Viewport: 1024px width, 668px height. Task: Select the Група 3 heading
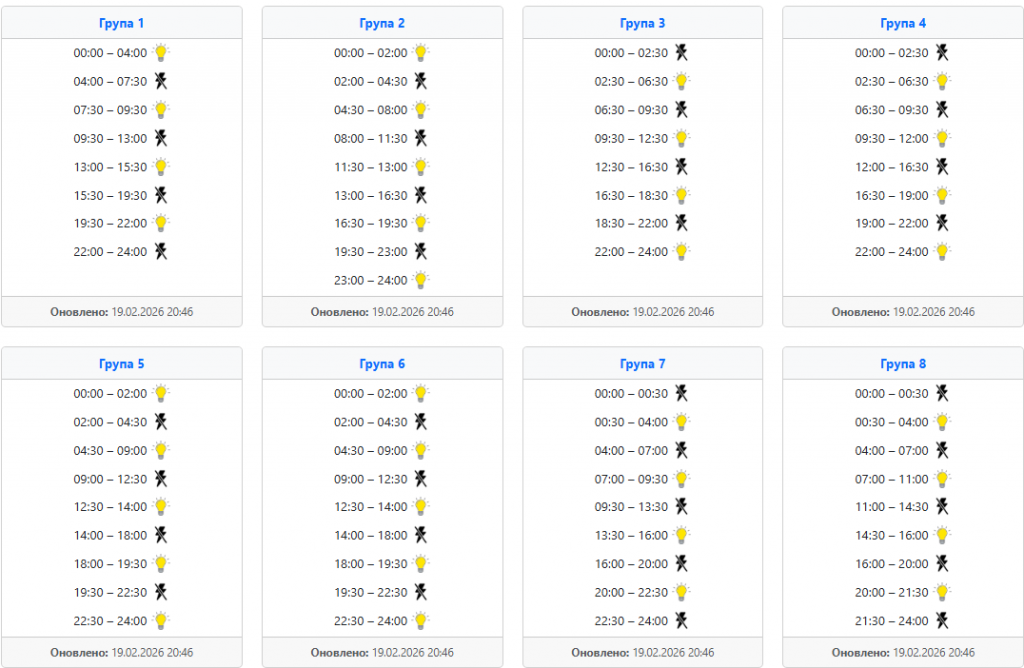(642, 23)
